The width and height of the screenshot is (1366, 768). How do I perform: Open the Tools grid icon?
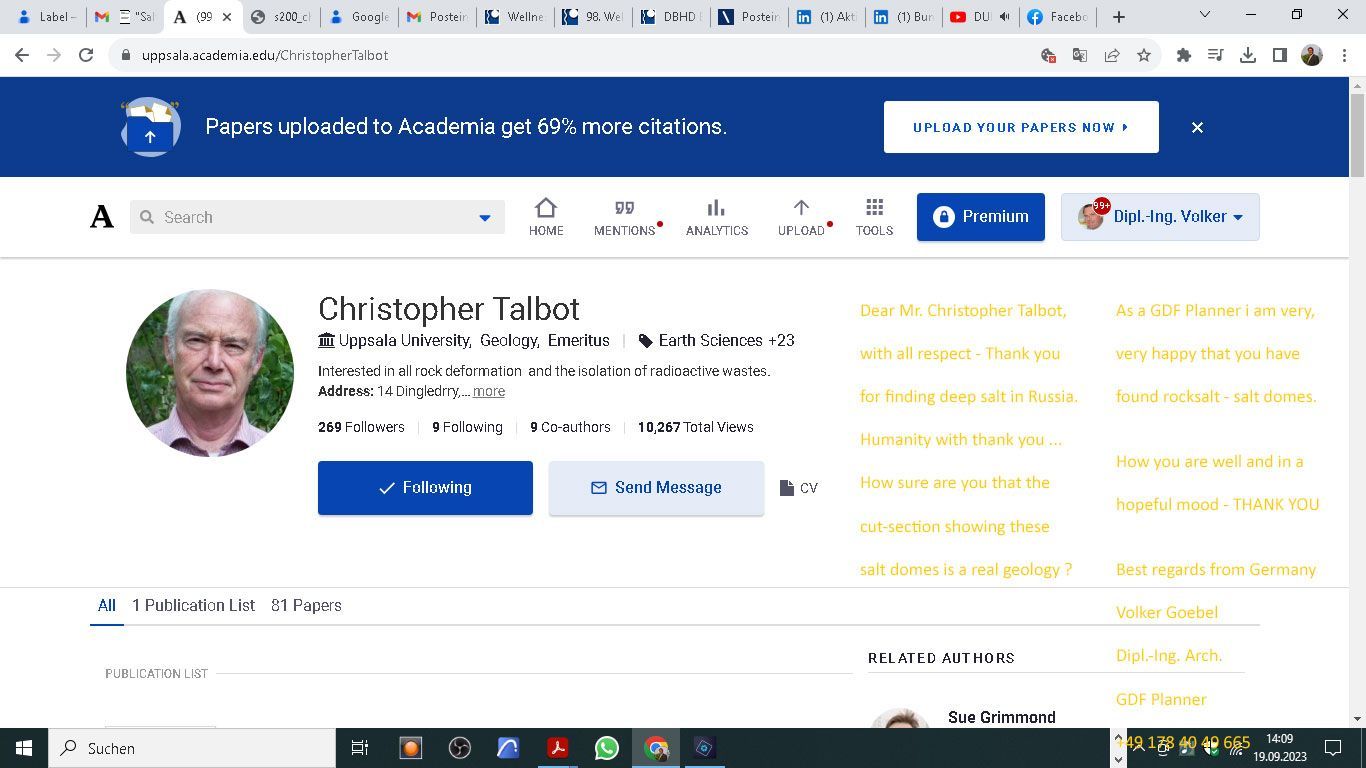point(874,216)
